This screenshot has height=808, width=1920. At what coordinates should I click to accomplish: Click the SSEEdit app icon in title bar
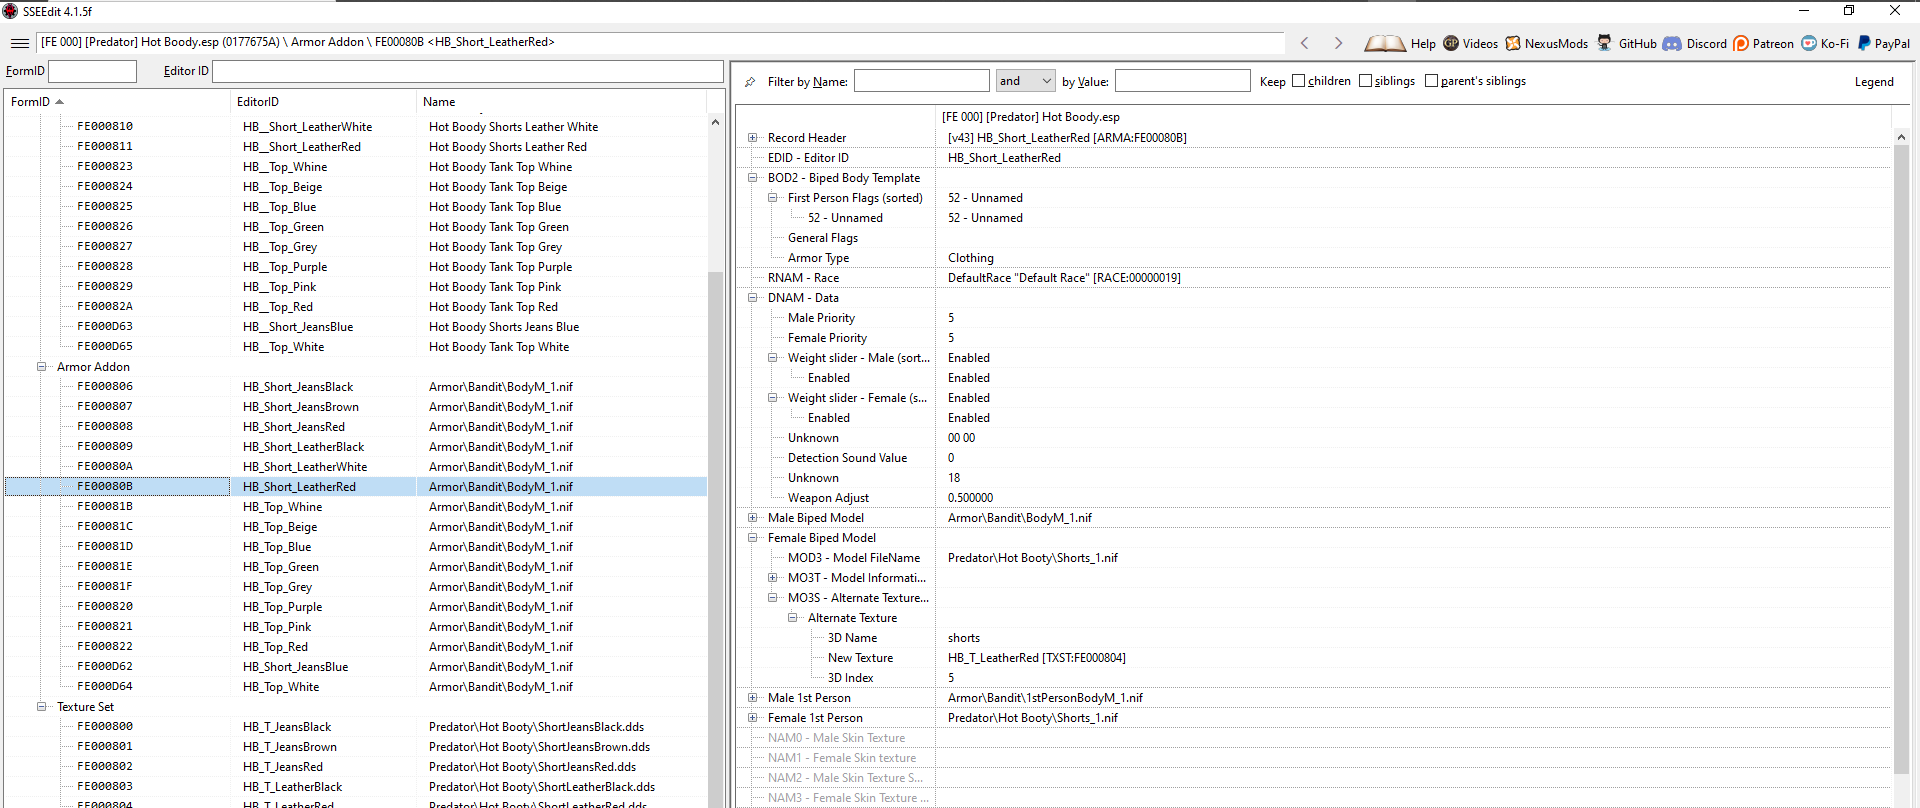pyautogui.click(x=10, y=11)
